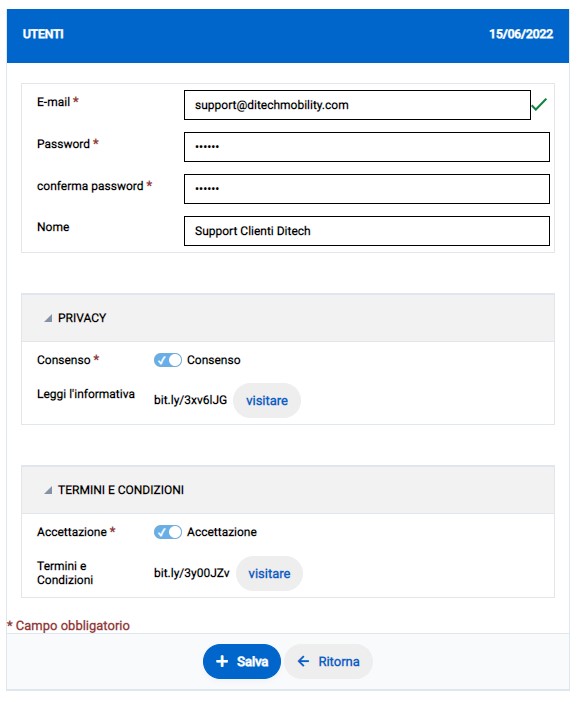Visit the privacy informativa link button

(267, 400)
